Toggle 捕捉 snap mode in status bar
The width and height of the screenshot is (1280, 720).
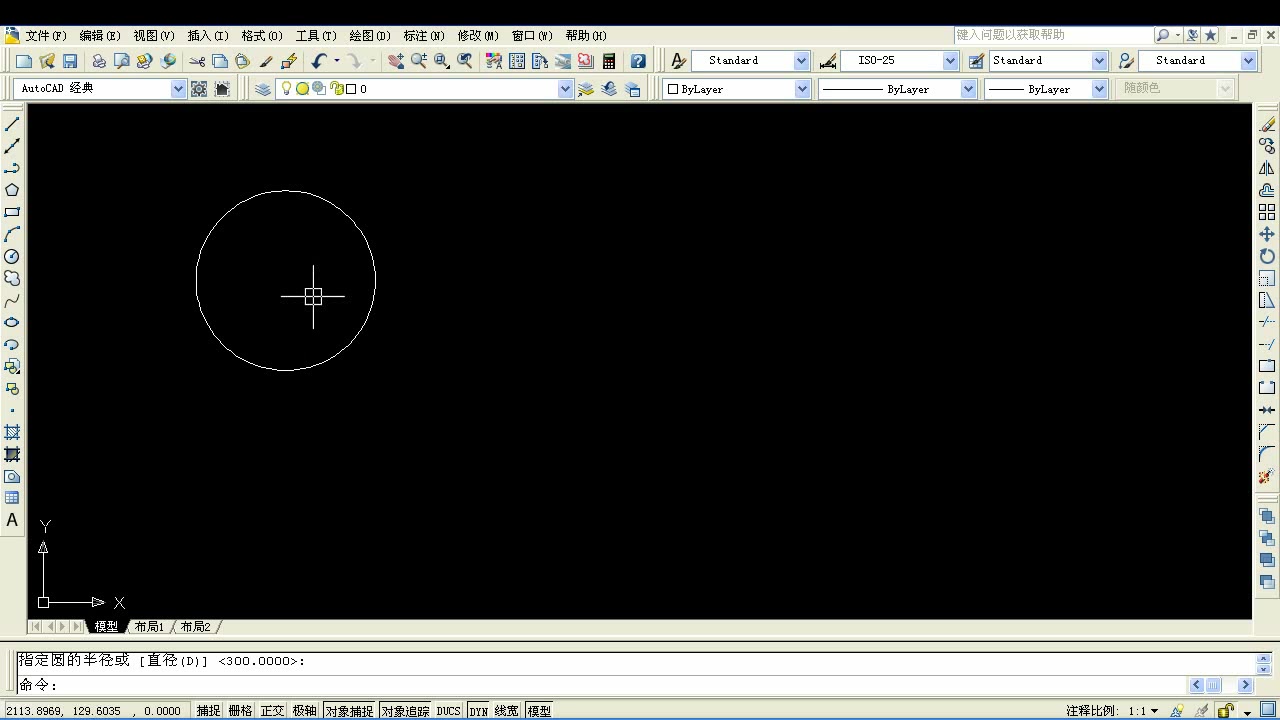pos(208,711)
